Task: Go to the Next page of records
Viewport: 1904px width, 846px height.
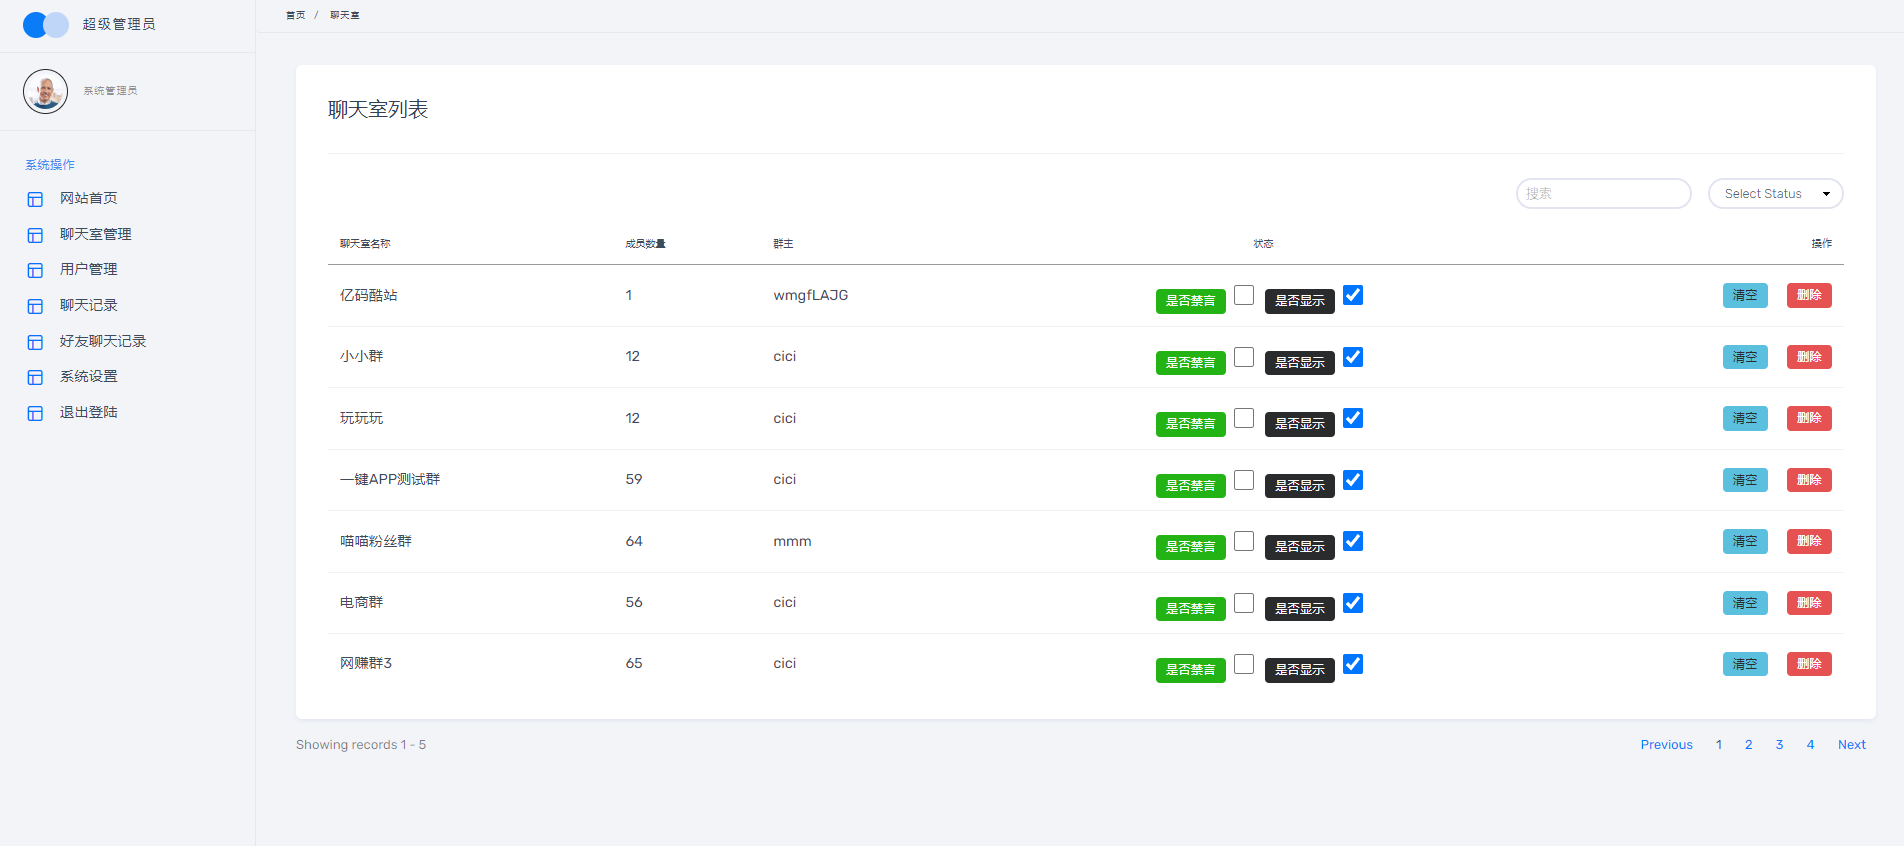Action: (x=1851, y=745)
